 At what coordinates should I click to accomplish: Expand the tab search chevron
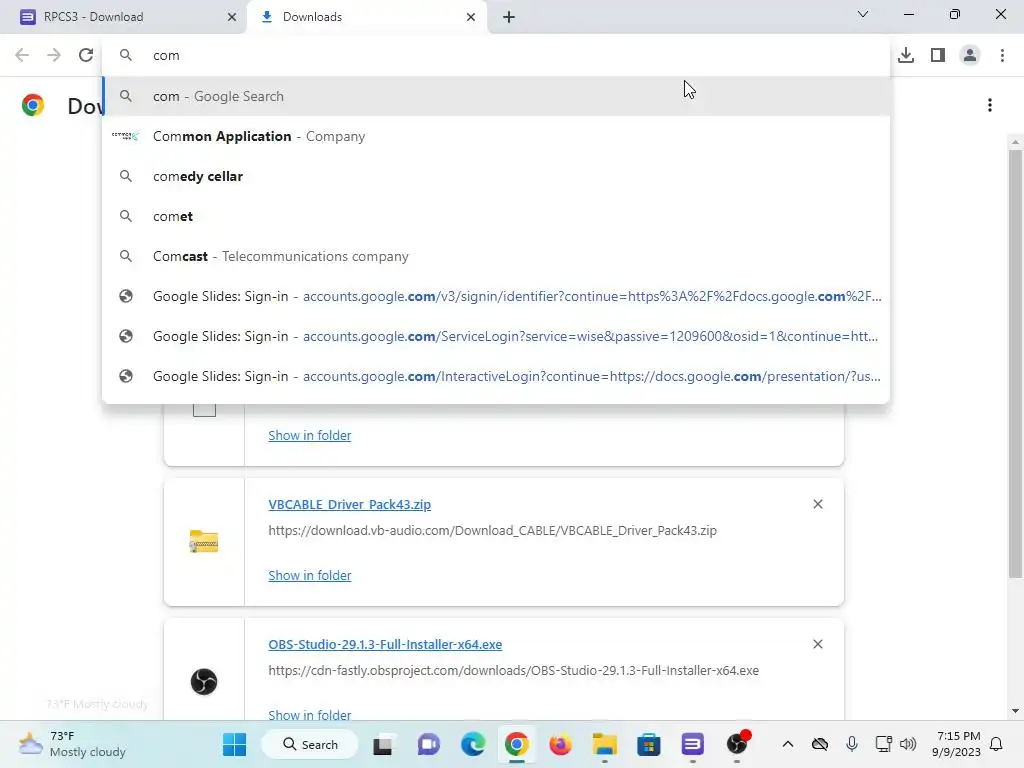click(x=863, y=14)
